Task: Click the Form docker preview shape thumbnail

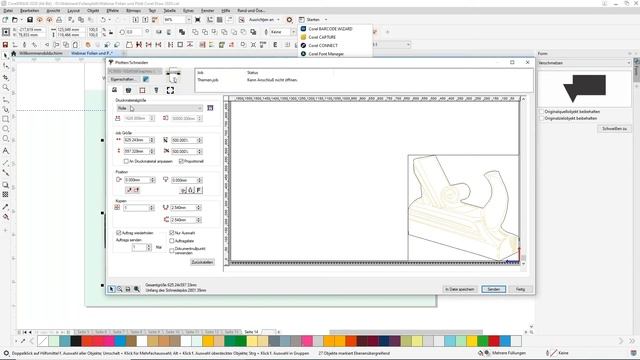Action: 584,88
